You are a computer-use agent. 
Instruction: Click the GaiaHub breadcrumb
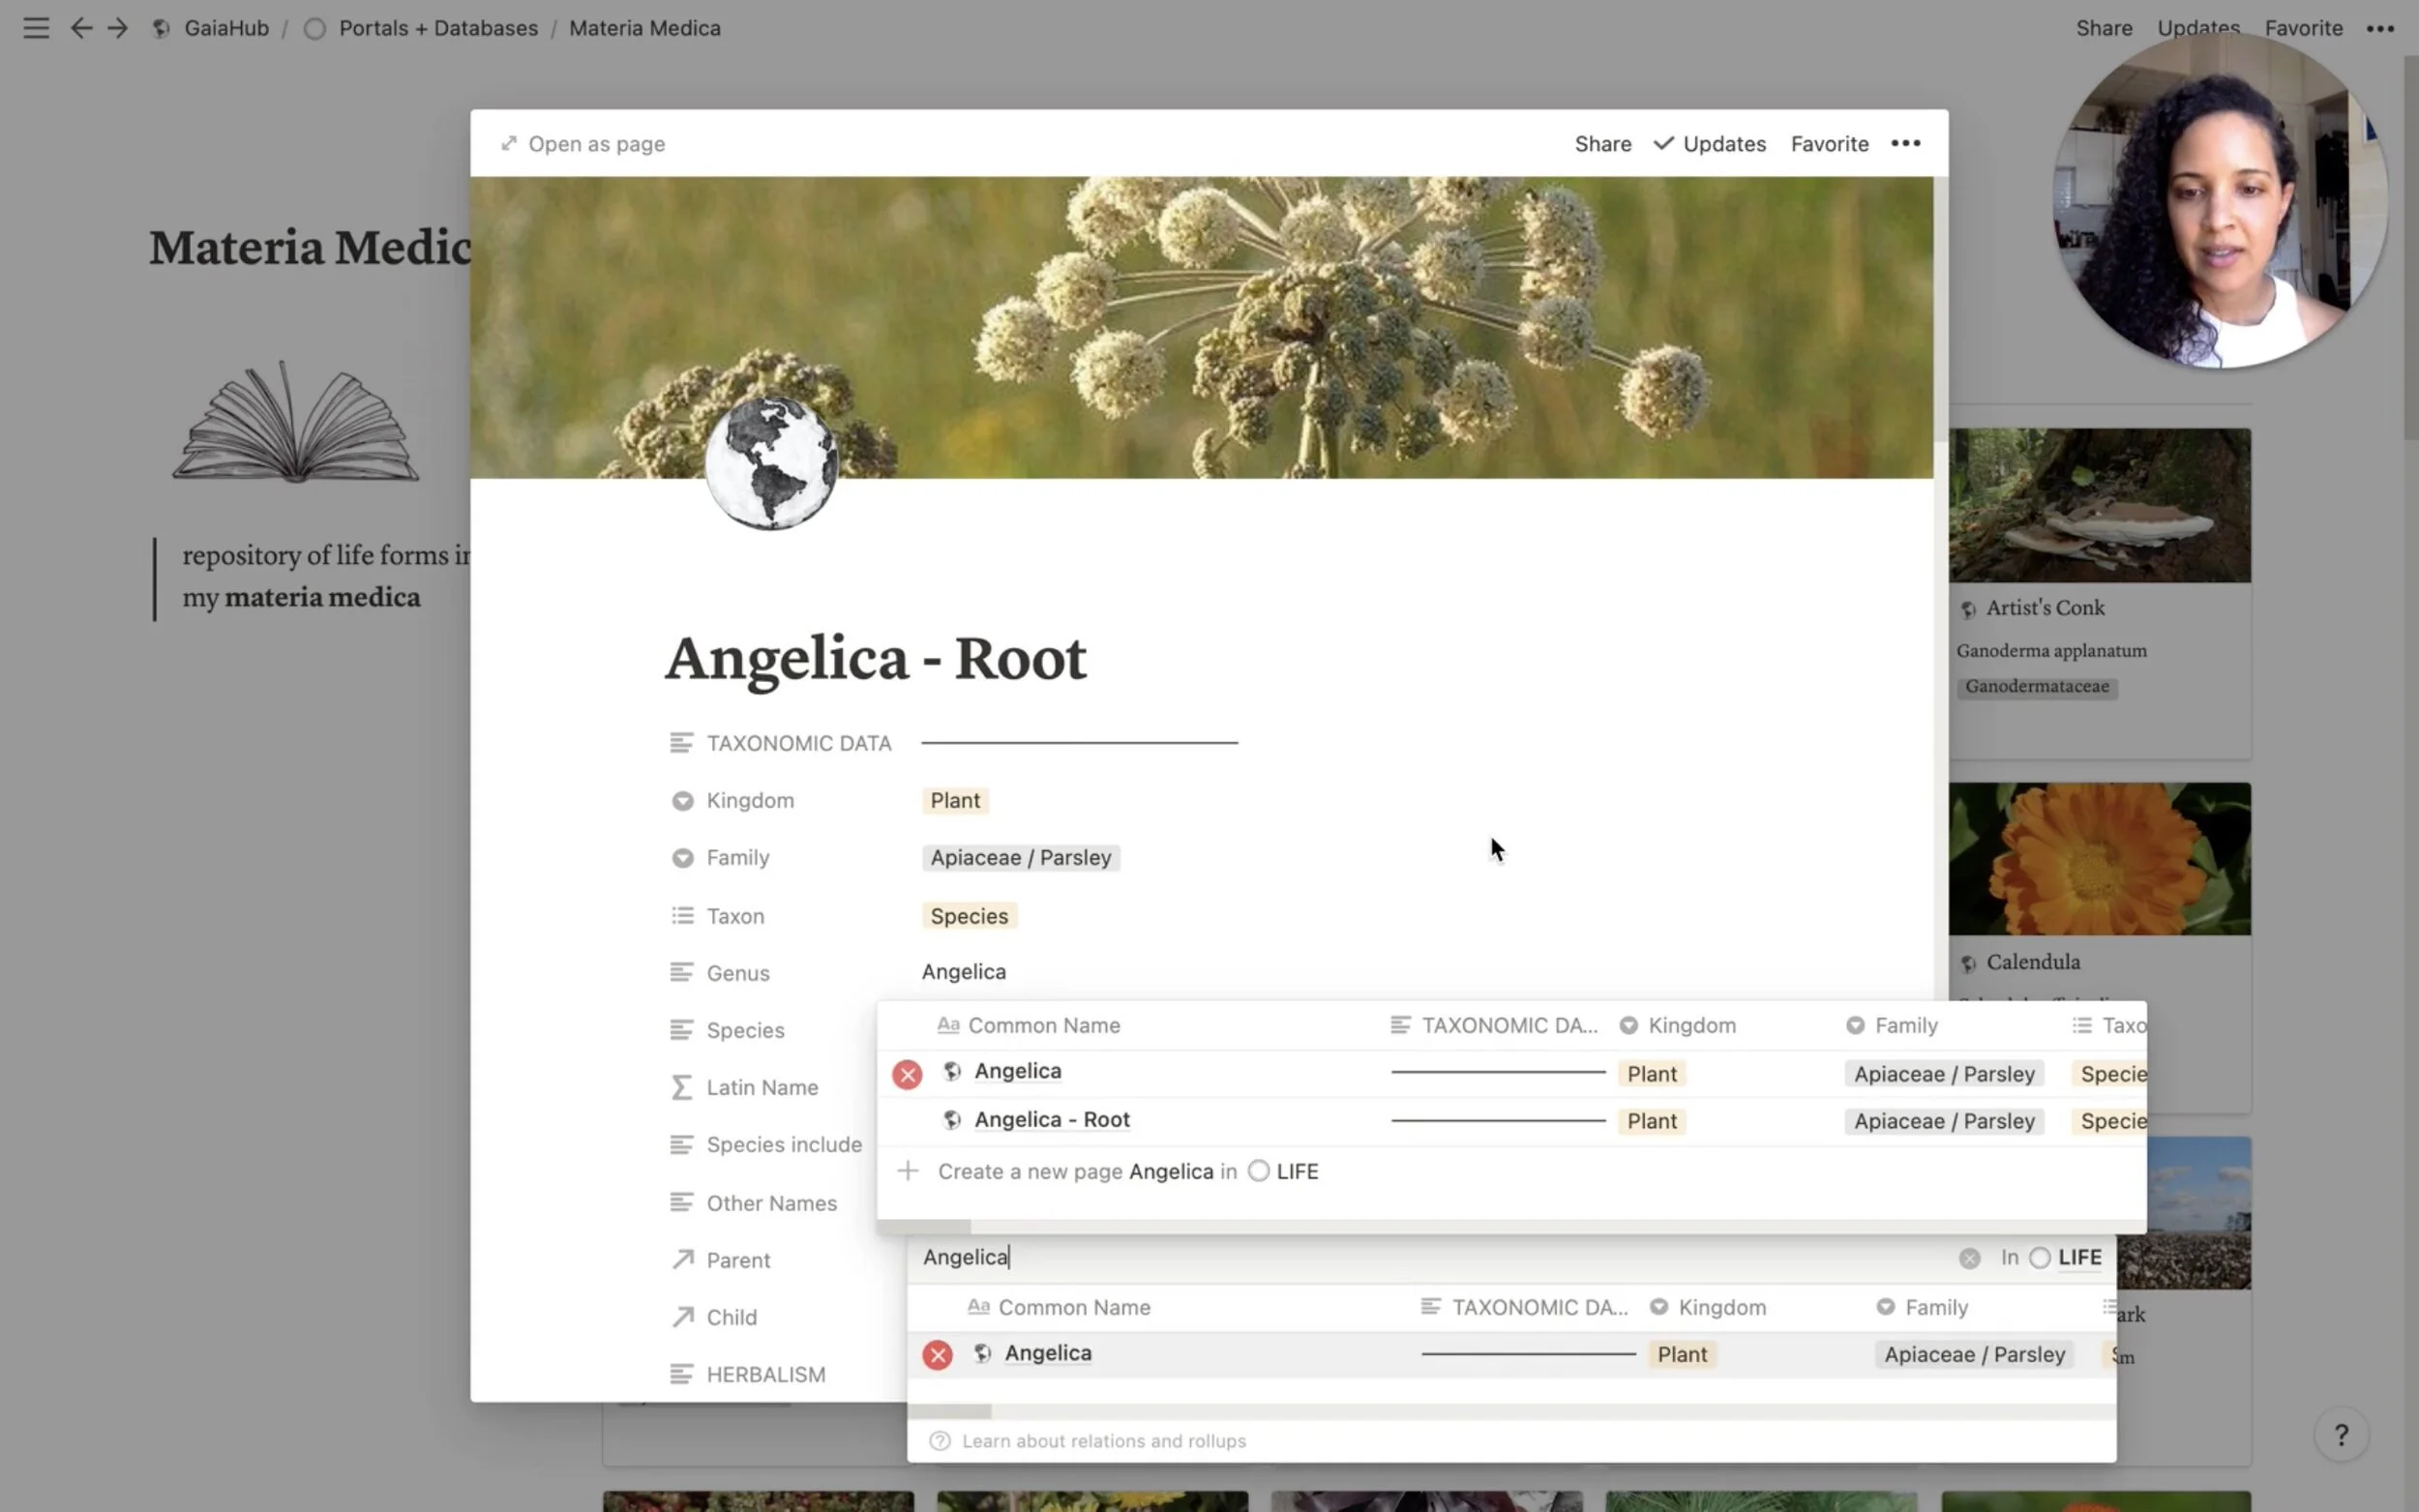pyautogui.click(x=226, y=28)
